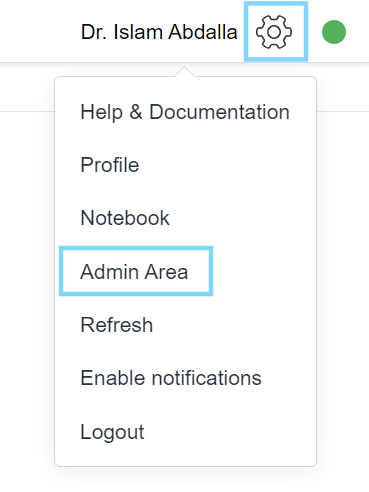Image resolution: width=369 pixels, height=492 pixels.
Task: Sign out of Dr. Islam Abdalla's account
Action: 112,432
